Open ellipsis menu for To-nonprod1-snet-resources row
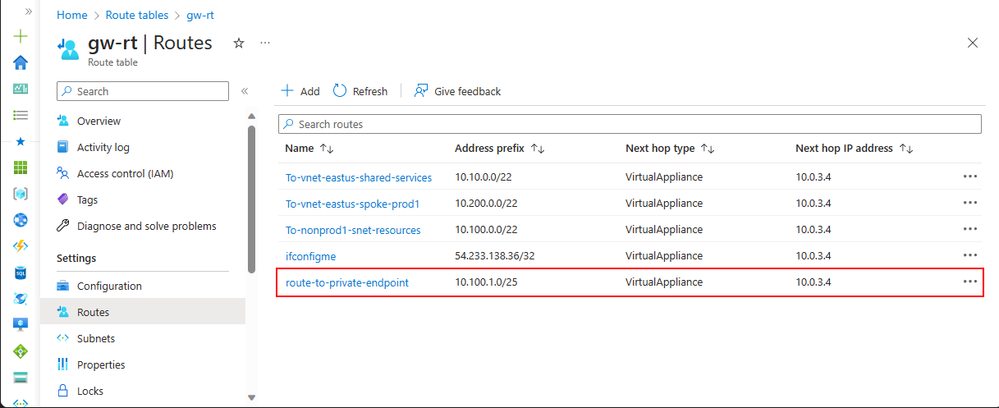This screenshot has height=408, width=999. [970, 229]
